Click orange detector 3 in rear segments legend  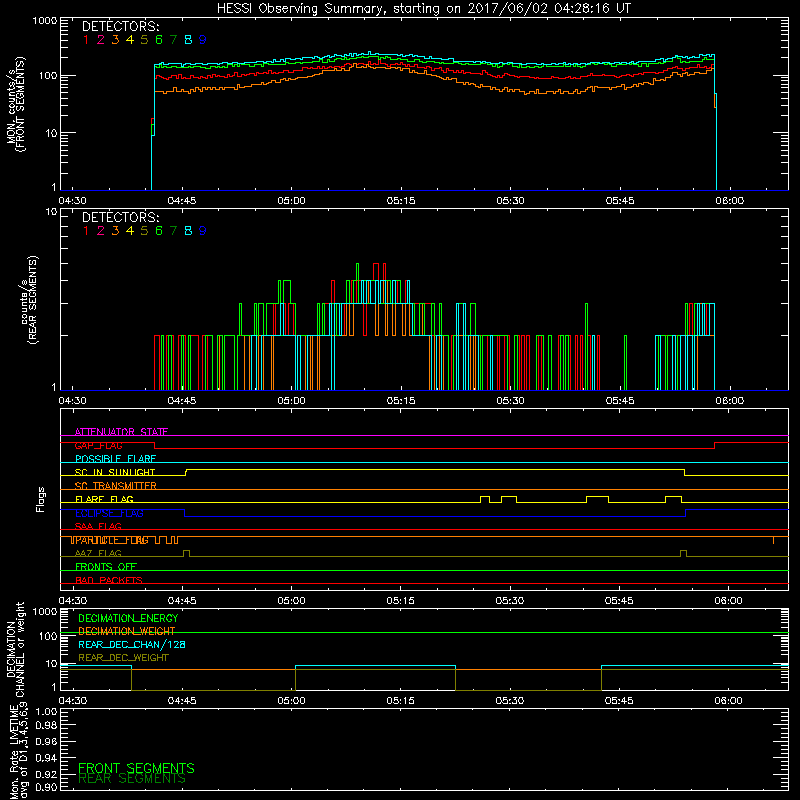(115, 231)
